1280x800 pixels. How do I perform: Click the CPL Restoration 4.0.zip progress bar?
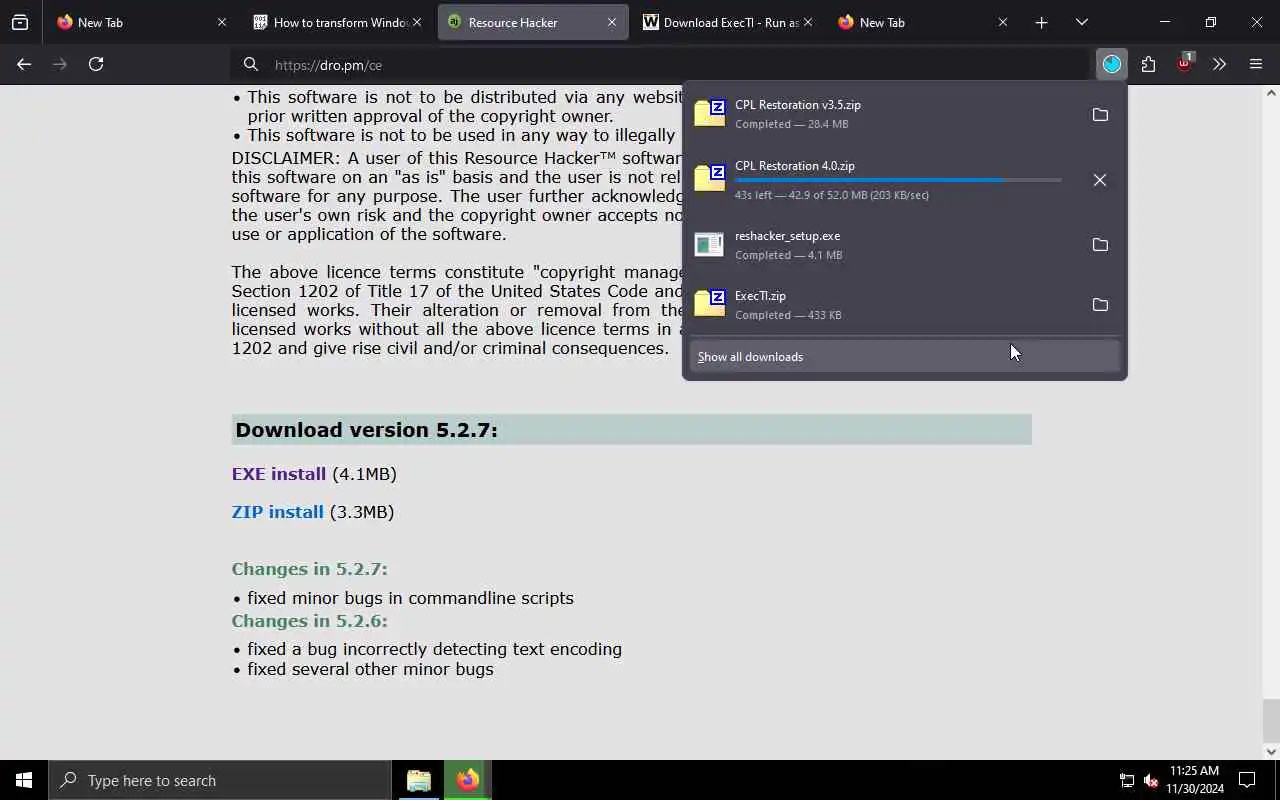point(898,180)
